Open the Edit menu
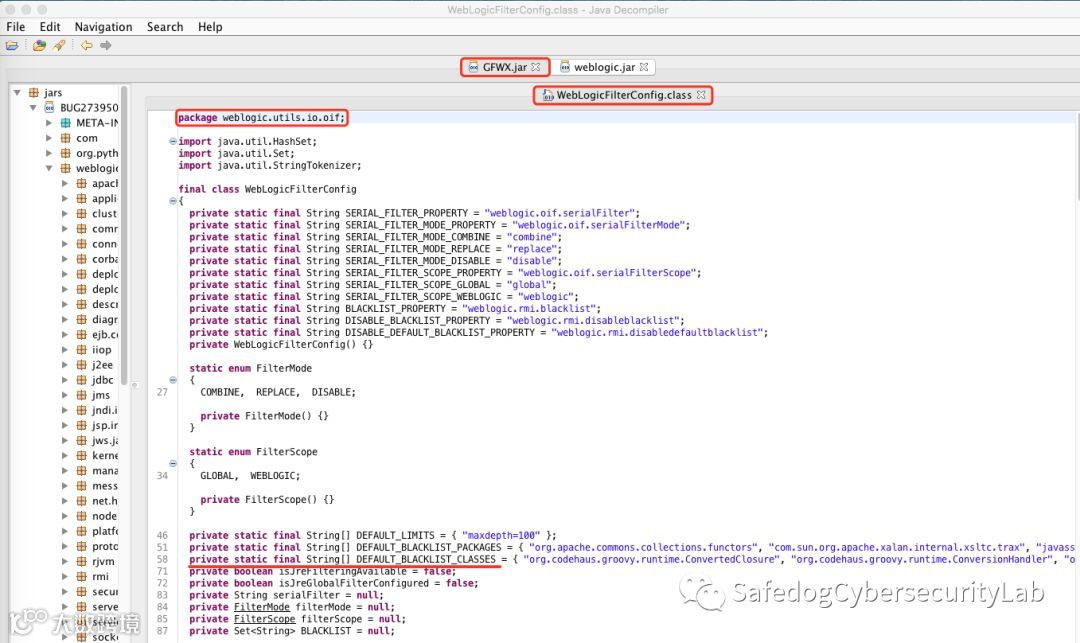The width and height of the screenshot is (1080, 643). [x=50, y=27]
